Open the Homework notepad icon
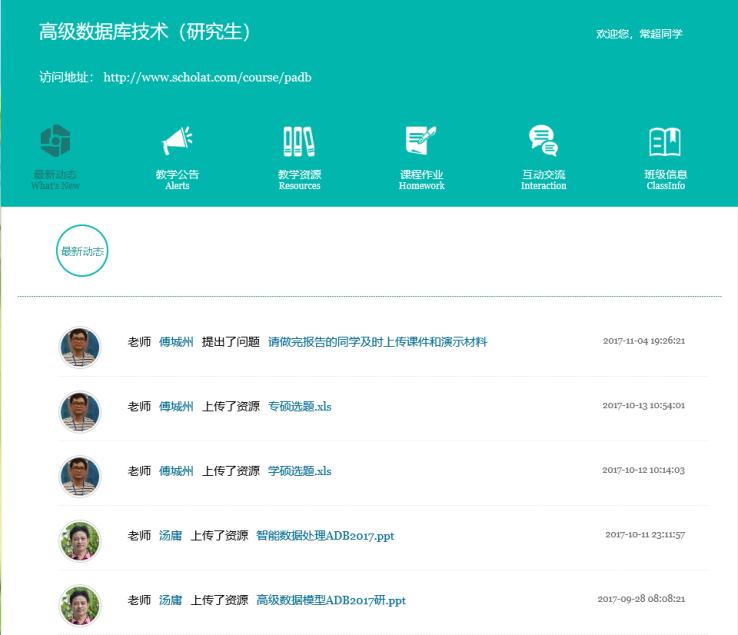Viewport: 738px width, 635px height. [421, 140]
